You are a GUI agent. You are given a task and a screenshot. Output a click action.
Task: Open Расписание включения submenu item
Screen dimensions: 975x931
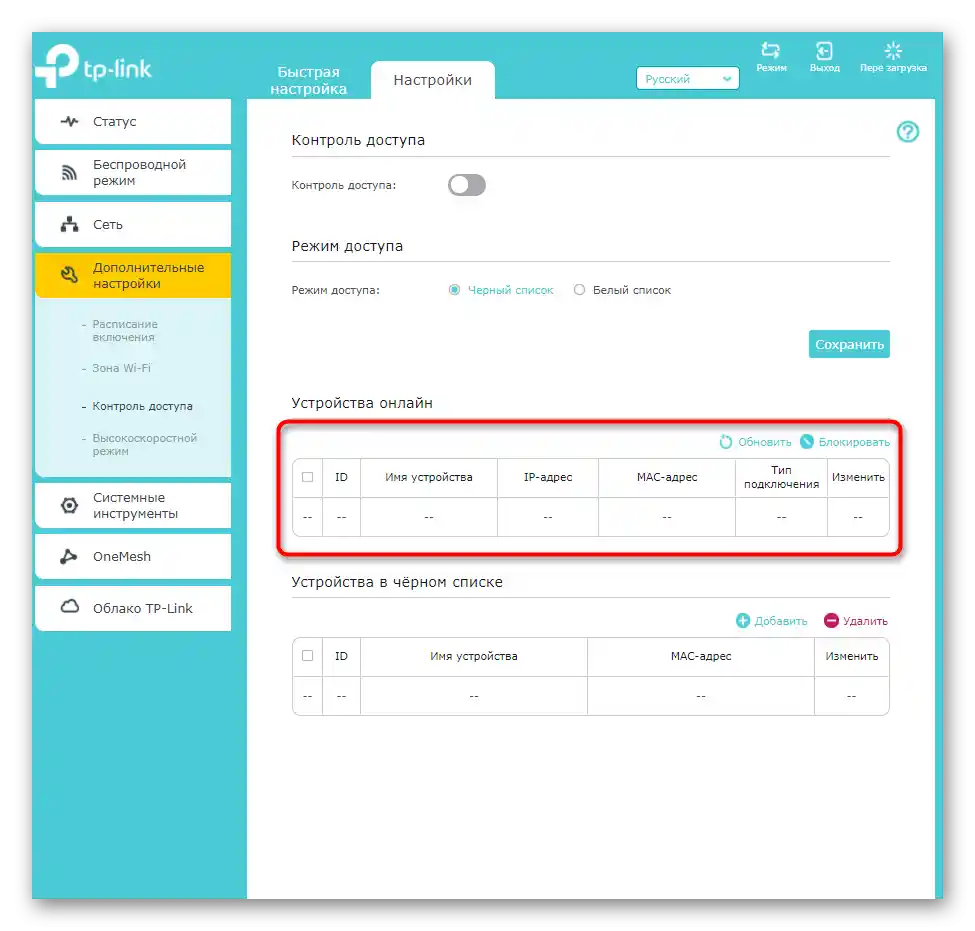pos(125,331)
